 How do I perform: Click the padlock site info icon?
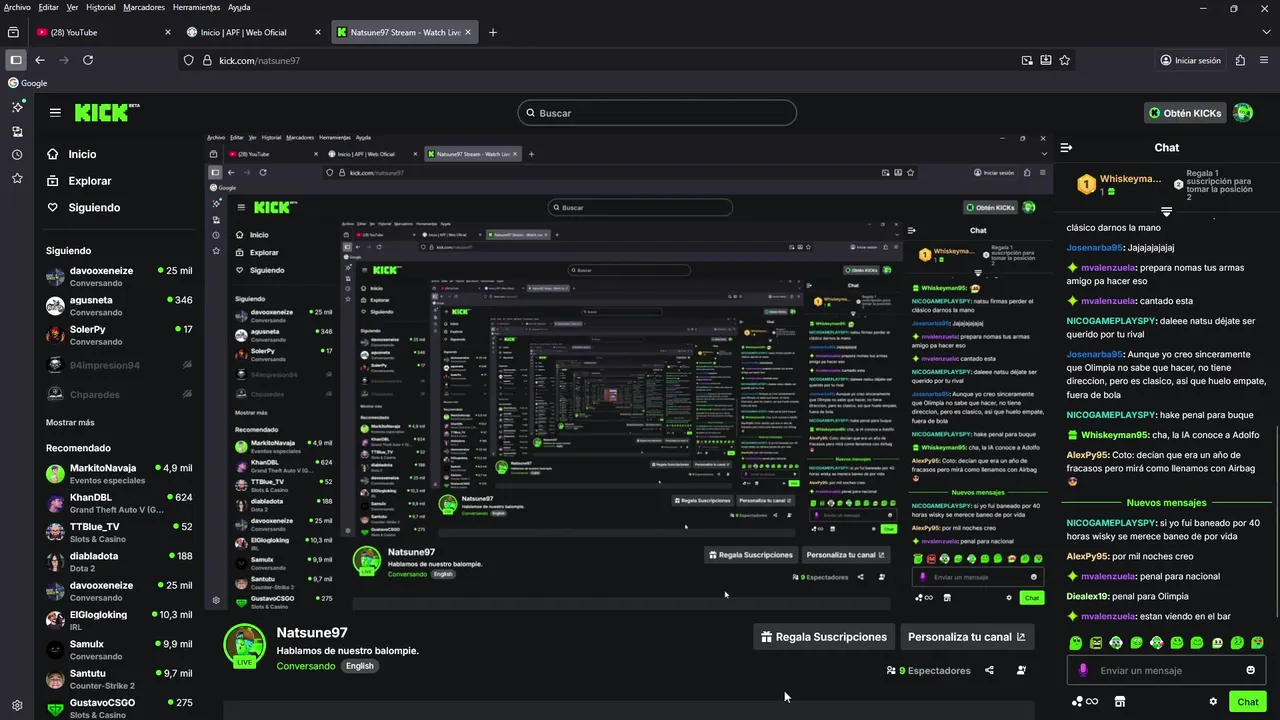tap(205, 60)
